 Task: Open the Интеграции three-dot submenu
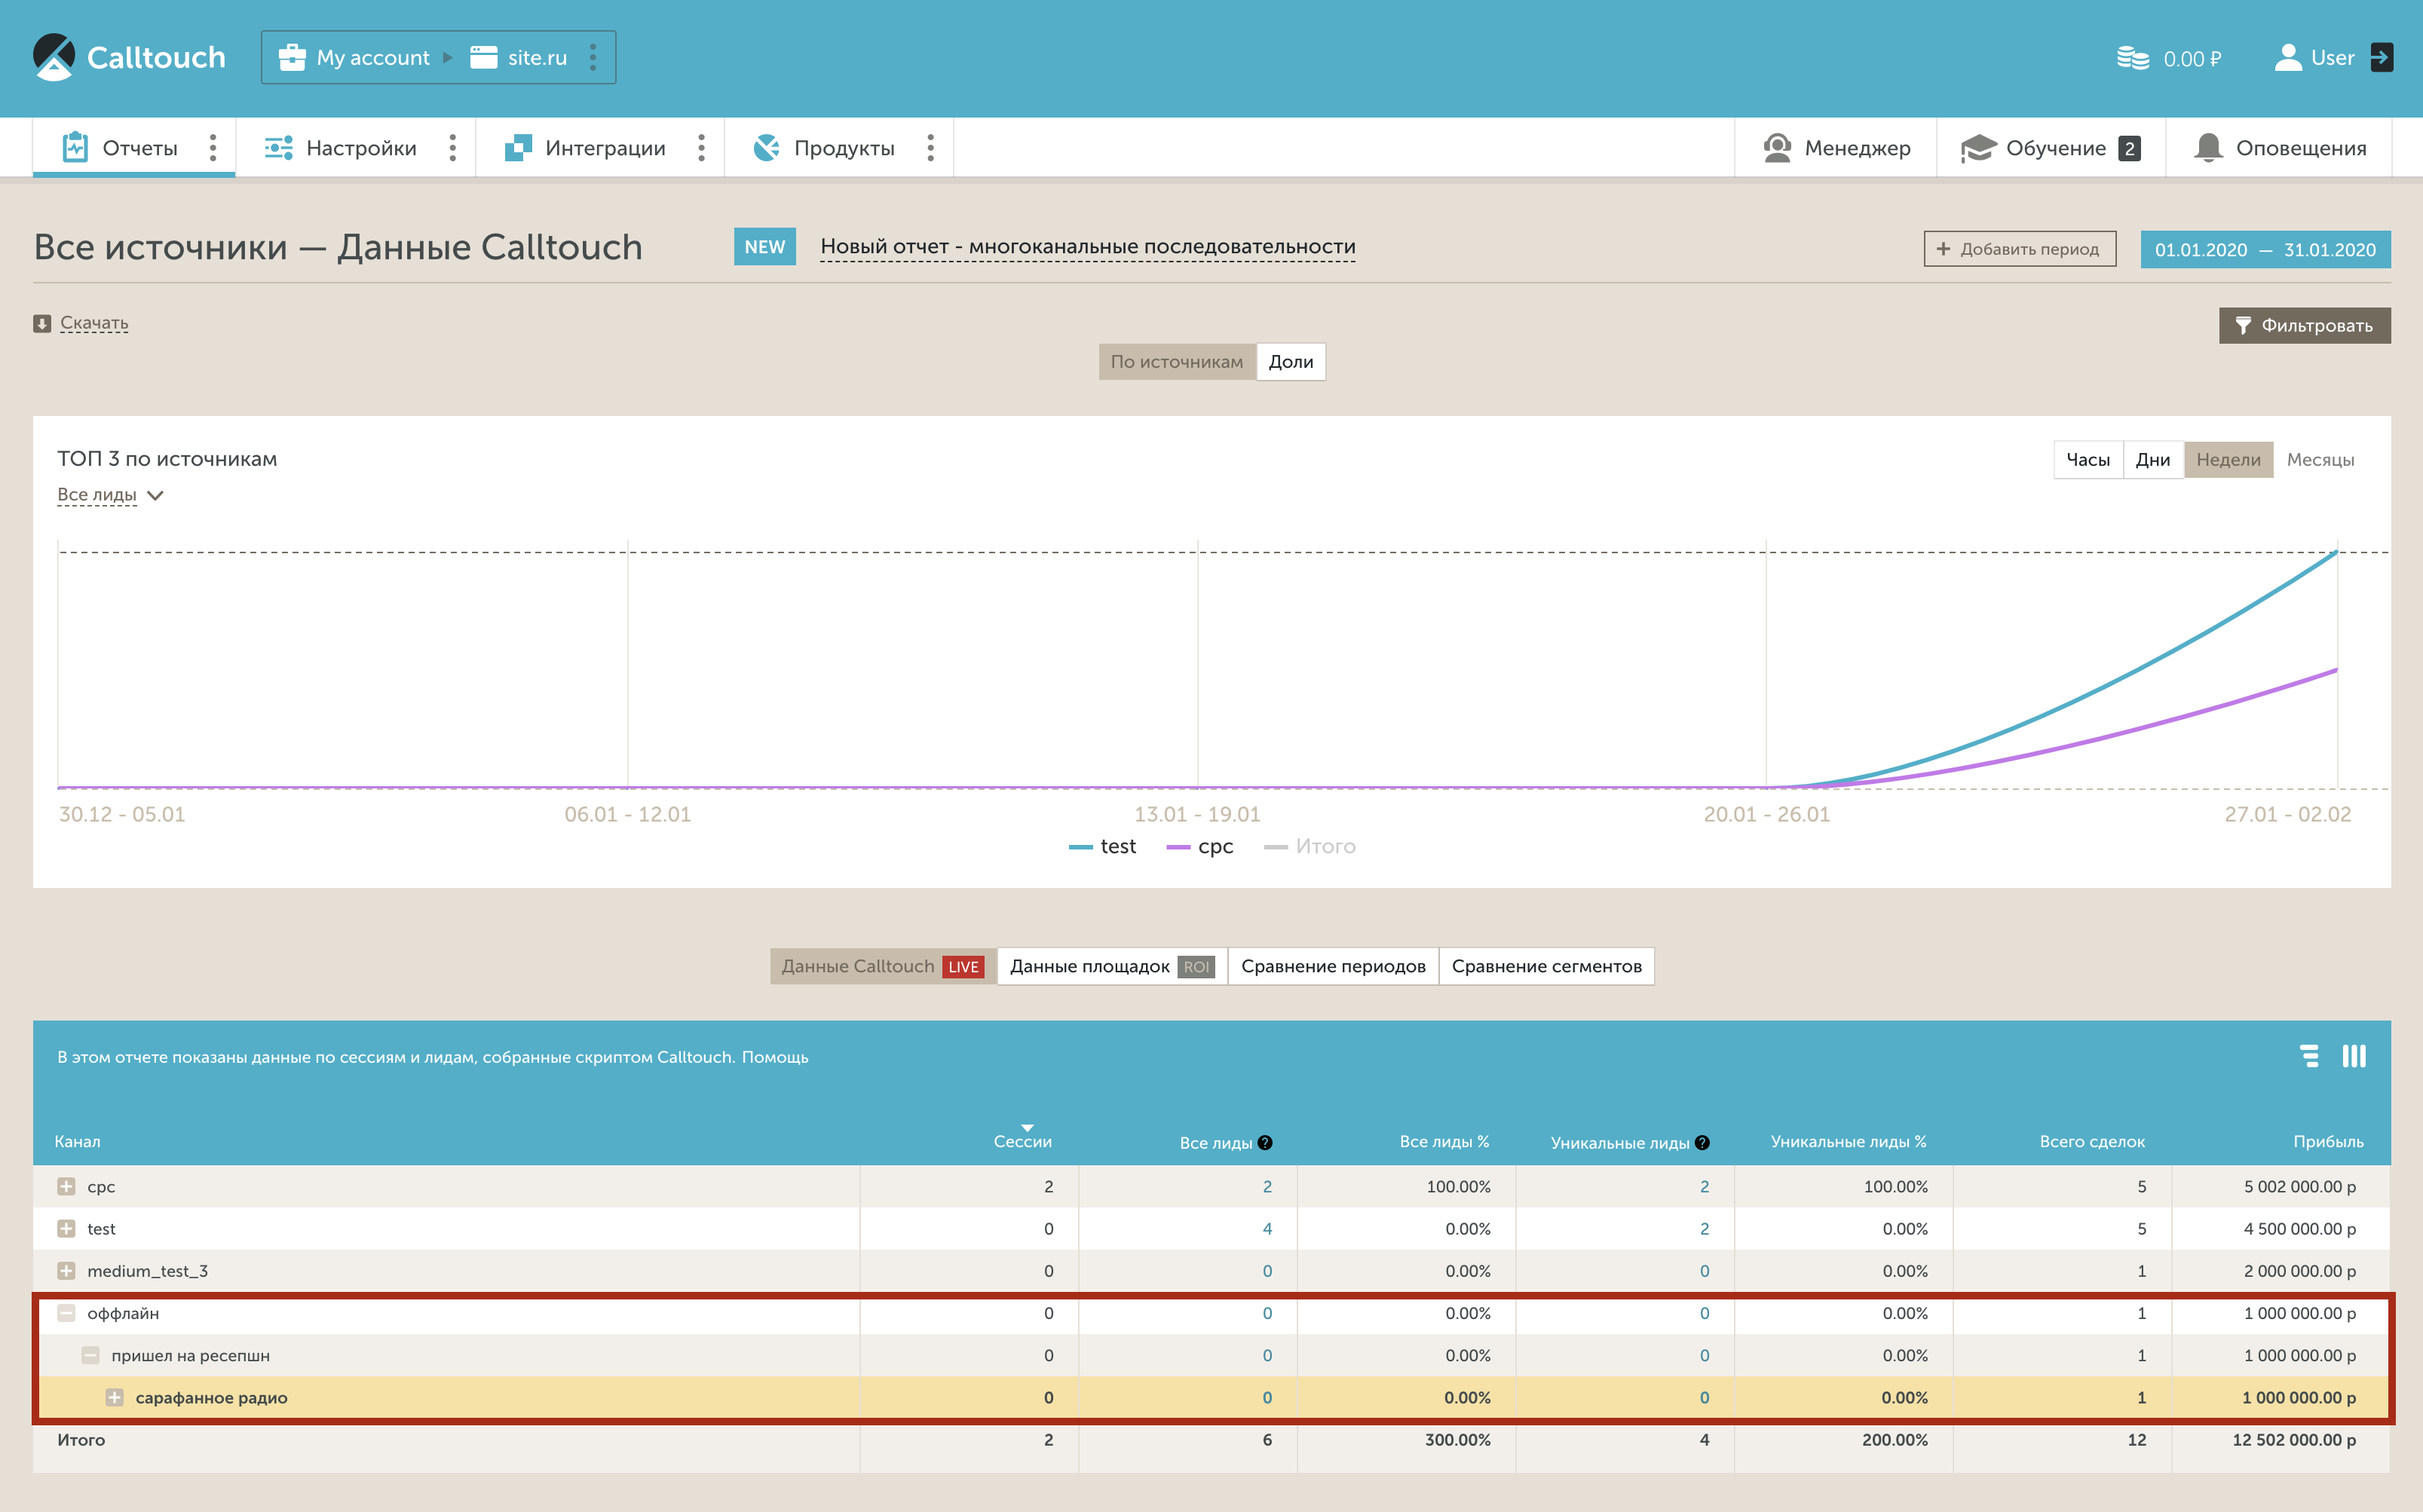click(x=701, y=148)
